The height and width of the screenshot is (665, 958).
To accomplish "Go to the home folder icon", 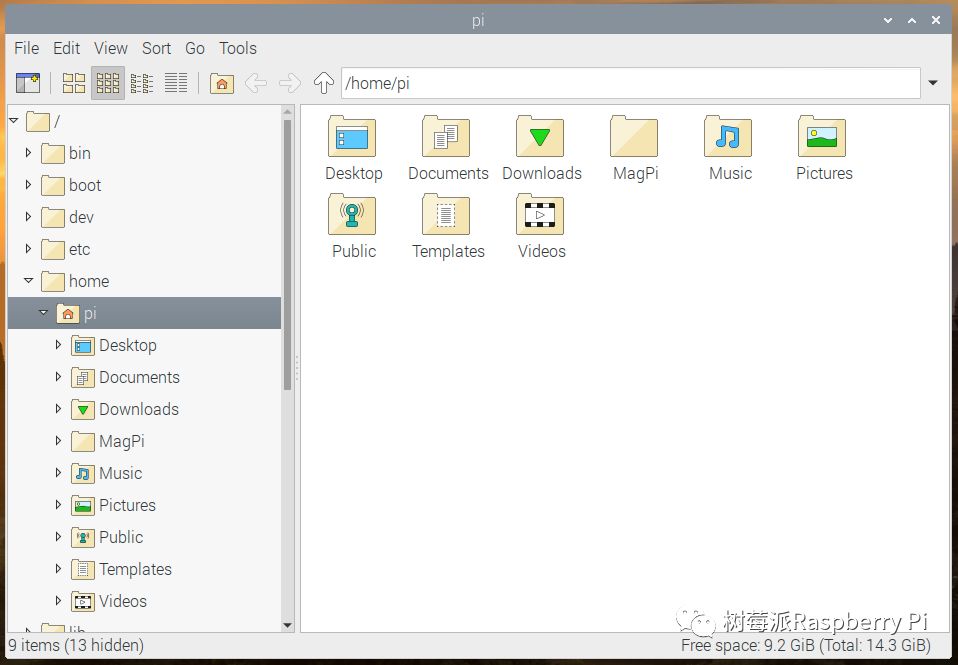I will 222,83.
